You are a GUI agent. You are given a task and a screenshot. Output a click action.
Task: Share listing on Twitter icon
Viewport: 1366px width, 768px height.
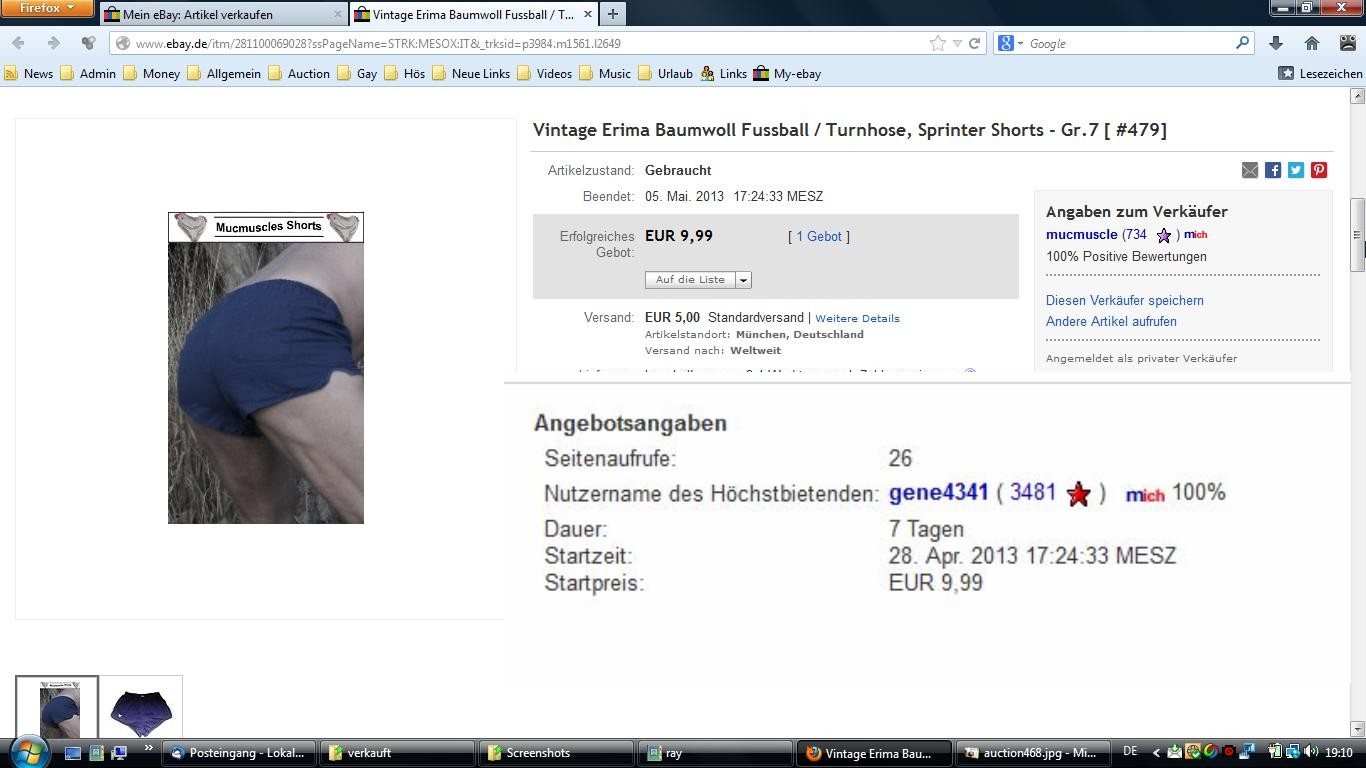point(1296,170)
